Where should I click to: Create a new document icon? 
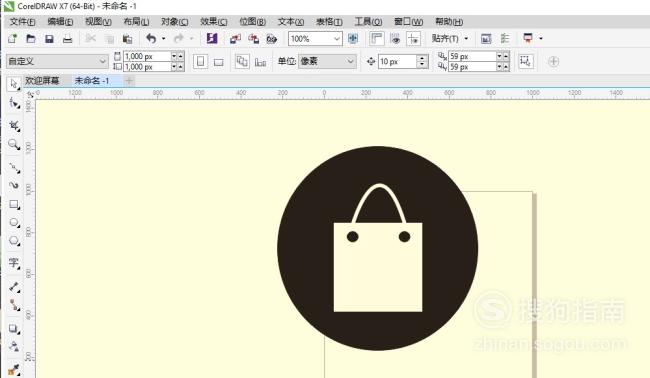(x=12, y=39)
